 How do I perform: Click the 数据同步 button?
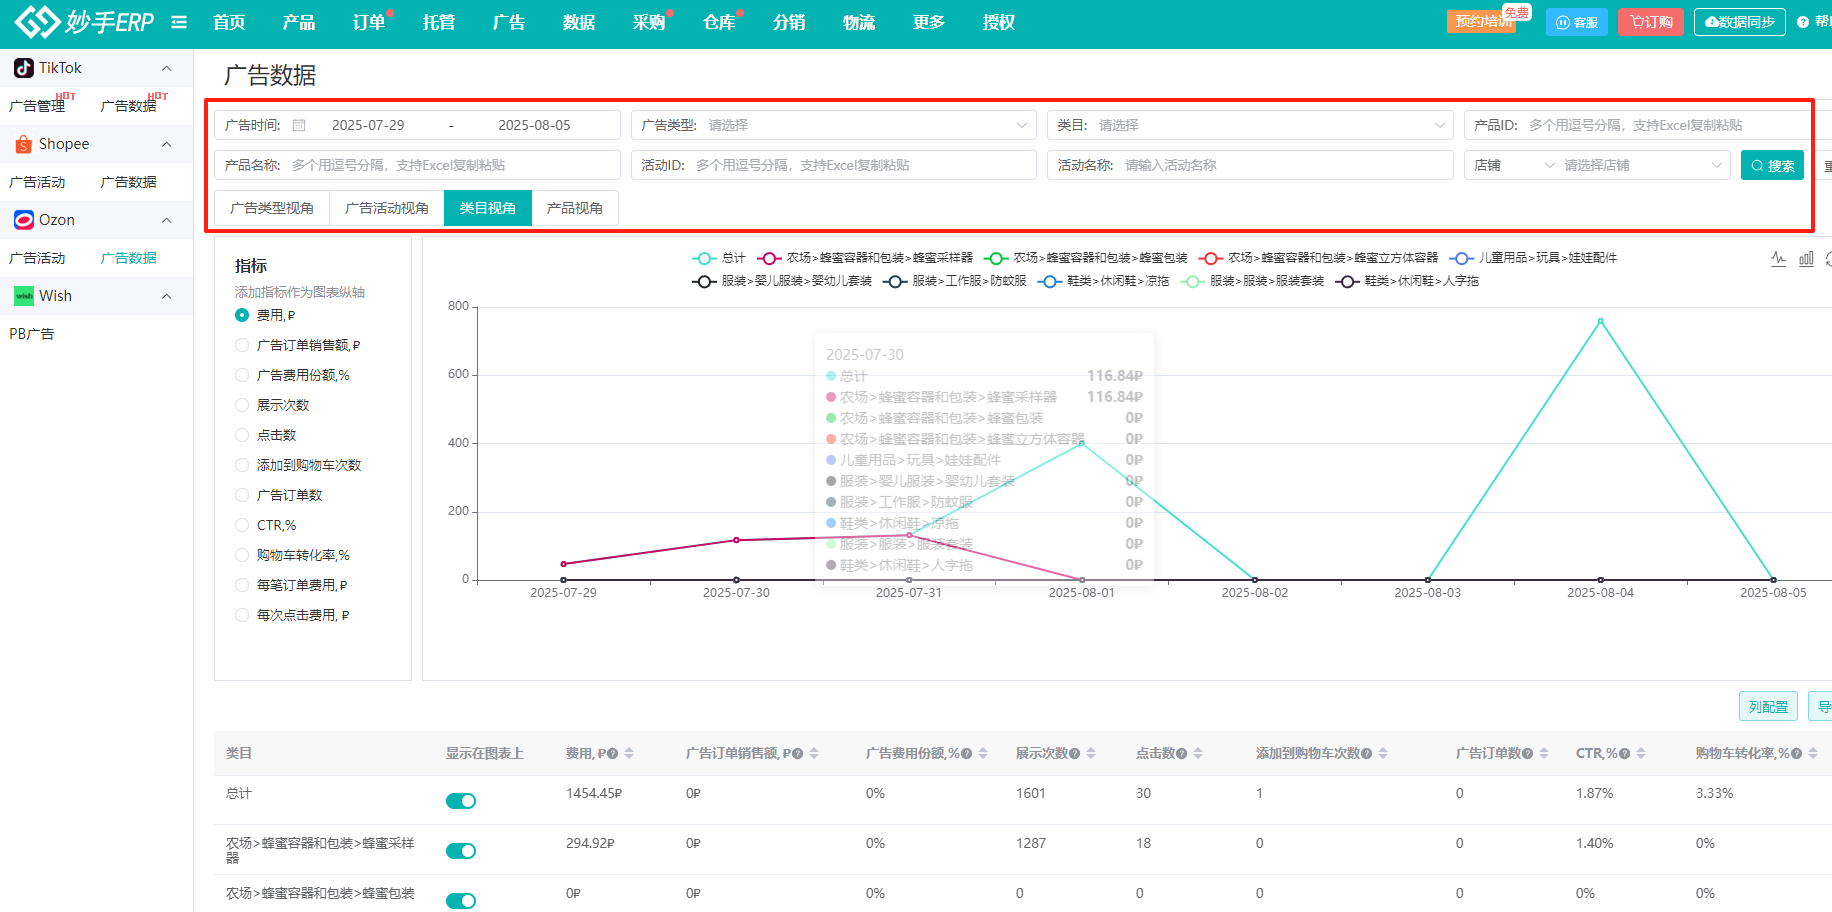[x=1739, y=22]
